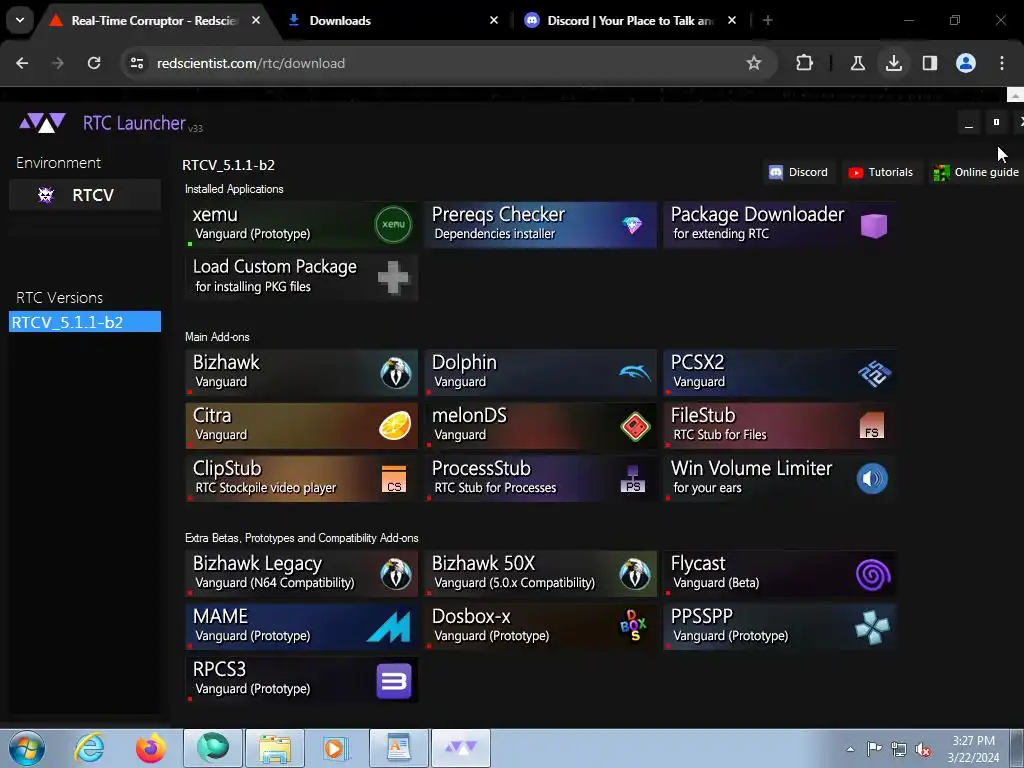
Task: Click the melonDS red icon
Action: [635, 427]
